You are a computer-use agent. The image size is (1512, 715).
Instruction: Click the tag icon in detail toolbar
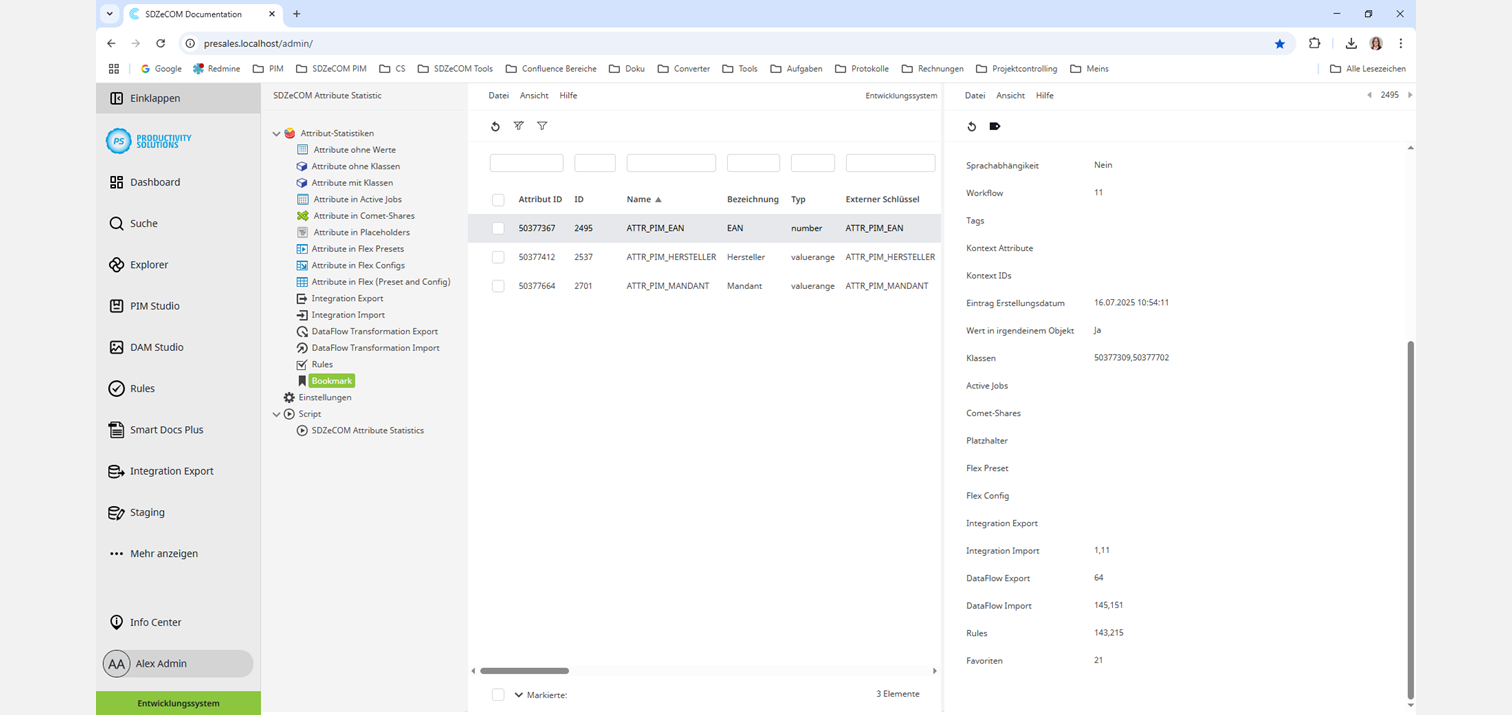994,126
